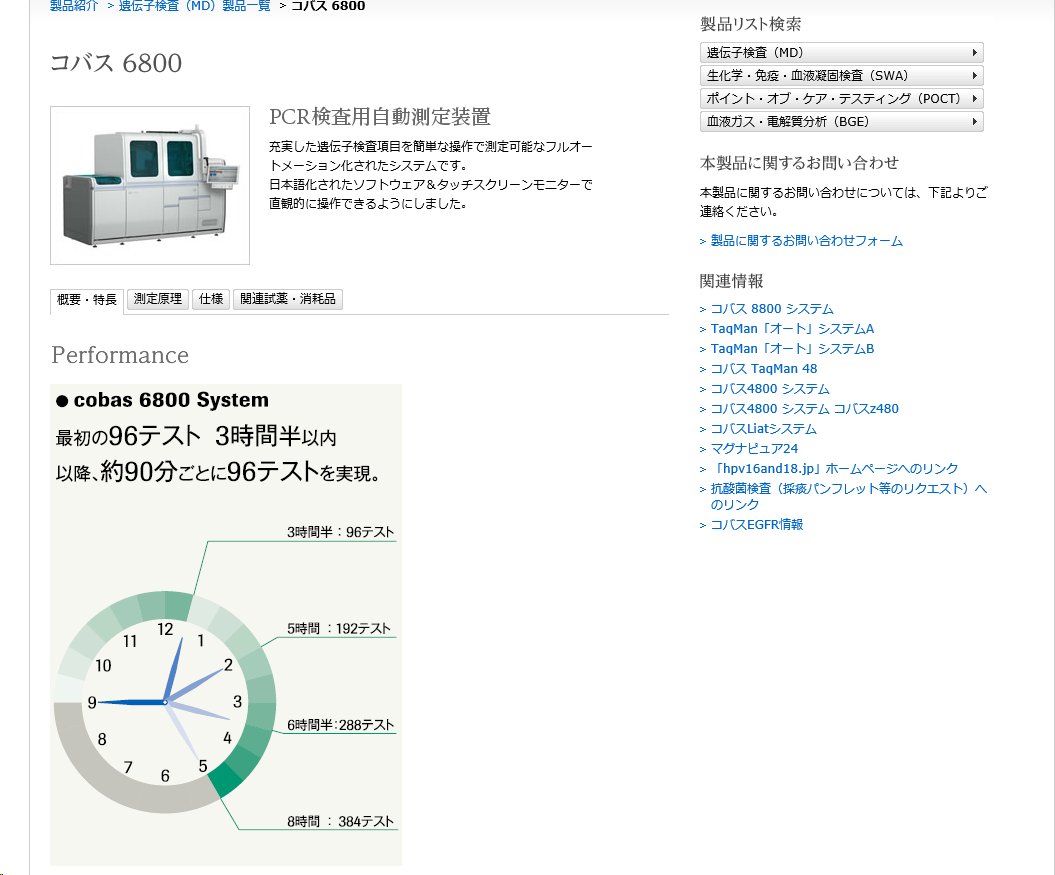Click the Performance section heading
The height and width of the screenshot is (875, 1055).
(x=120, y=355)
